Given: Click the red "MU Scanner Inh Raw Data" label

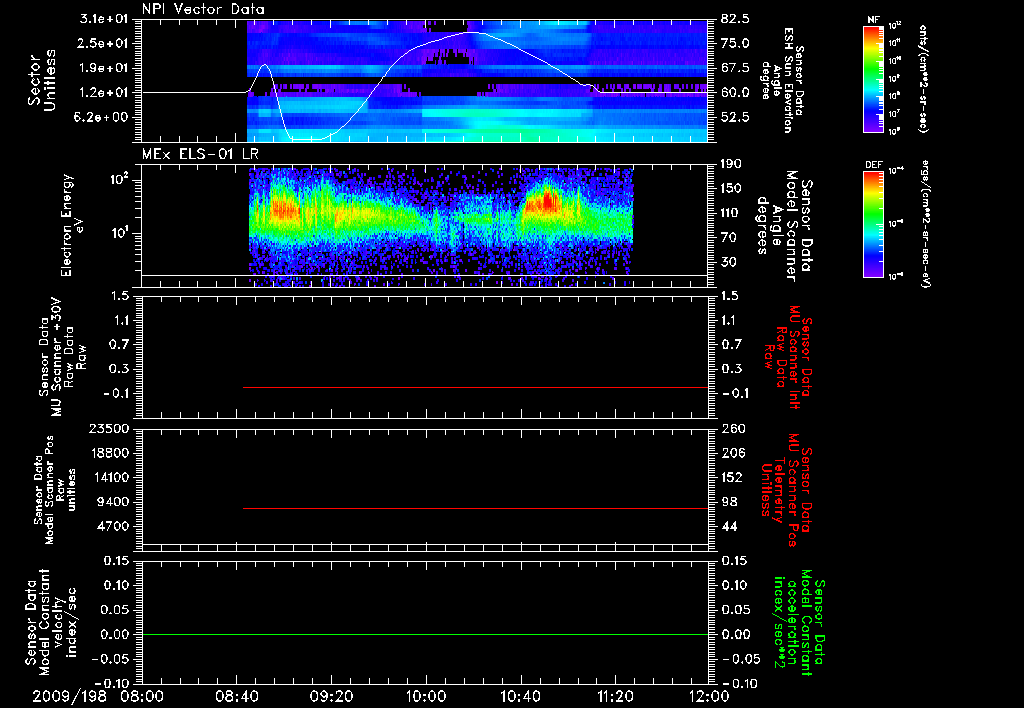Looking at the screenshot, I should 787,357.
